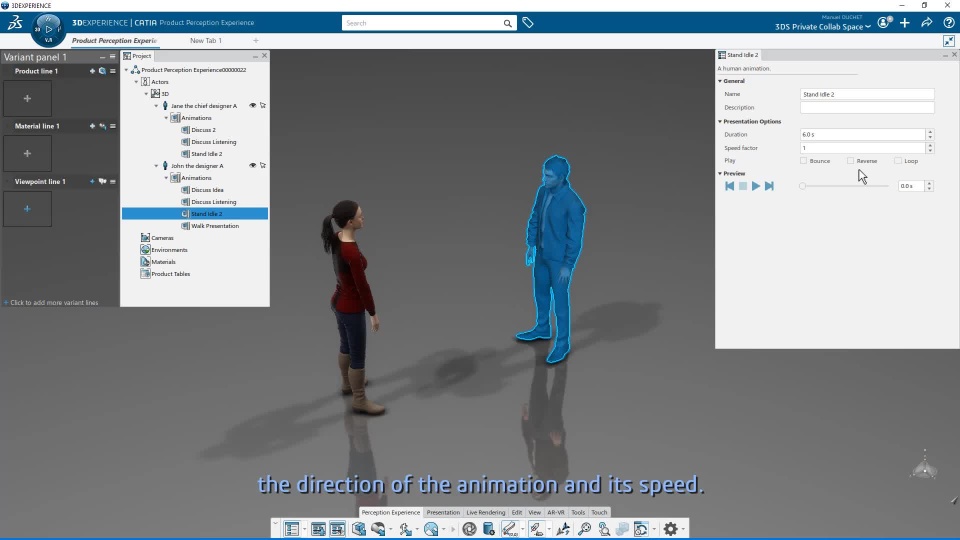
Task: Collapse the Actors tree node
Action: pos(137,81)
